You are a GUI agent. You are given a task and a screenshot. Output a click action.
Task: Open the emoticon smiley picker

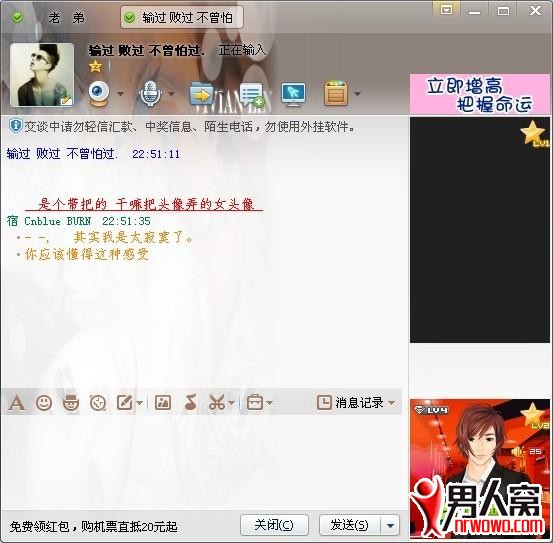tap(44, 402)
